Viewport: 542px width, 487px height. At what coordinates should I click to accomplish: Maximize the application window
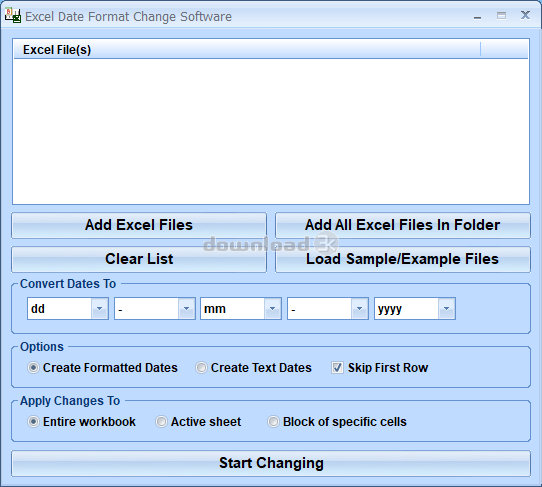pyautogui.click(x=501, y=16)
